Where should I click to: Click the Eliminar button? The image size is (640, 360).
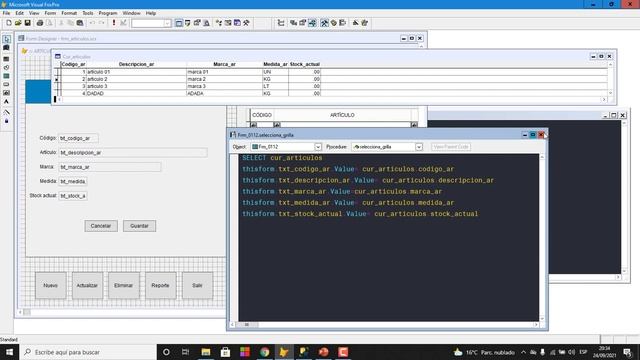(124, 286)
